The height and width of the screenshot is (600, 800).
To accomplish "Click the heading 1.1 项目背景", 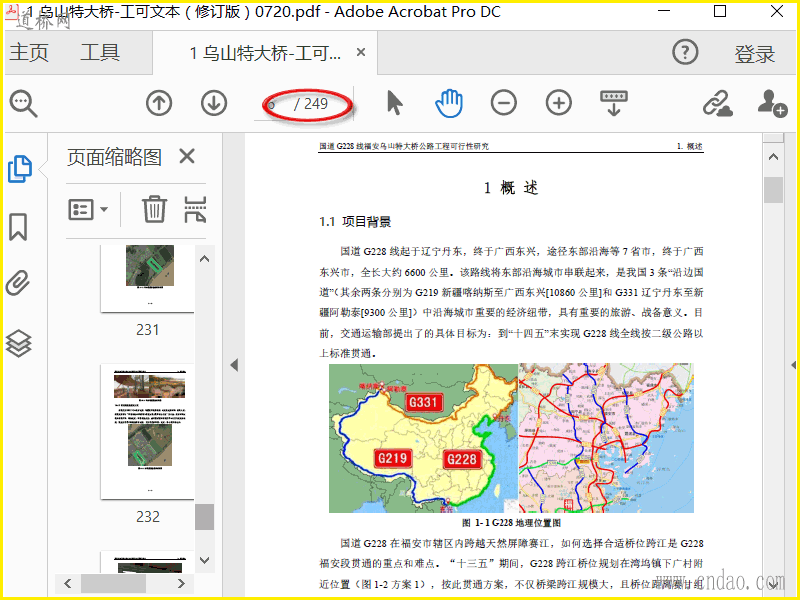I will click(355, 222).
